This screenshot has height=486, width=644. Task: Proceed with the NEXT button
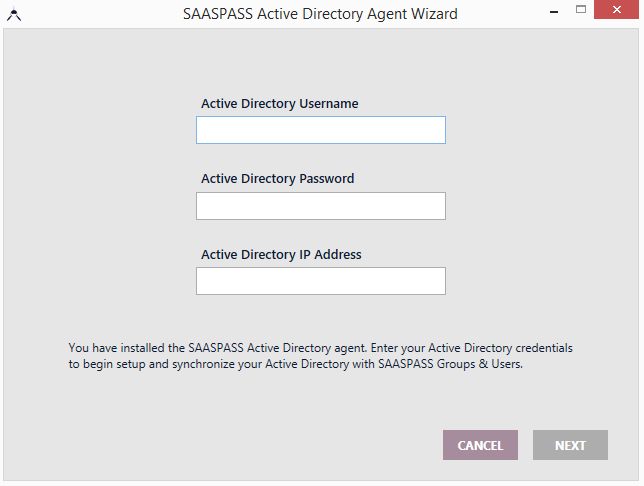coord(570,445)
